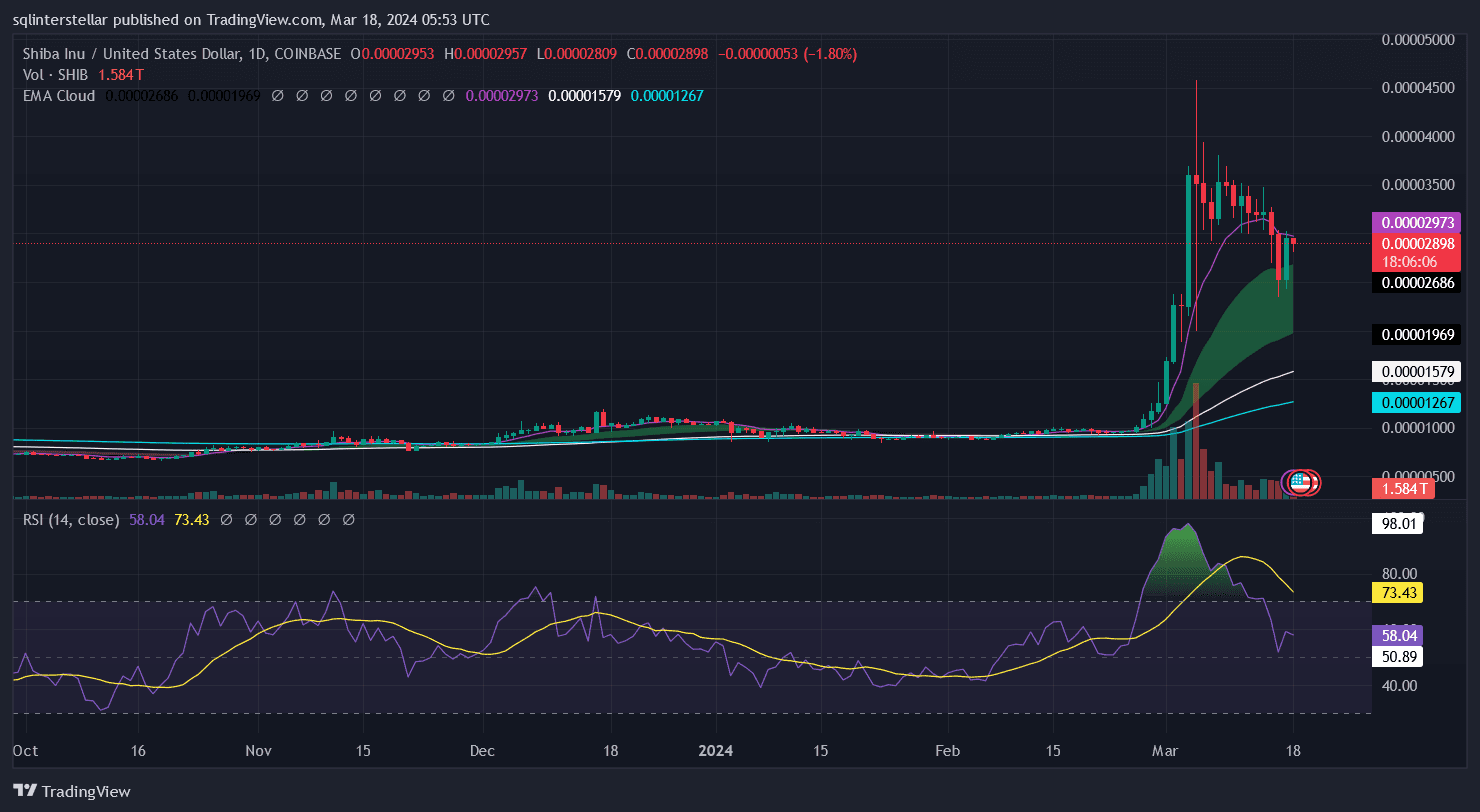Screen dimensions: 1480x812
Task: Click the 98.01 RSI upper band label
Action: (x=1396, y=525)
